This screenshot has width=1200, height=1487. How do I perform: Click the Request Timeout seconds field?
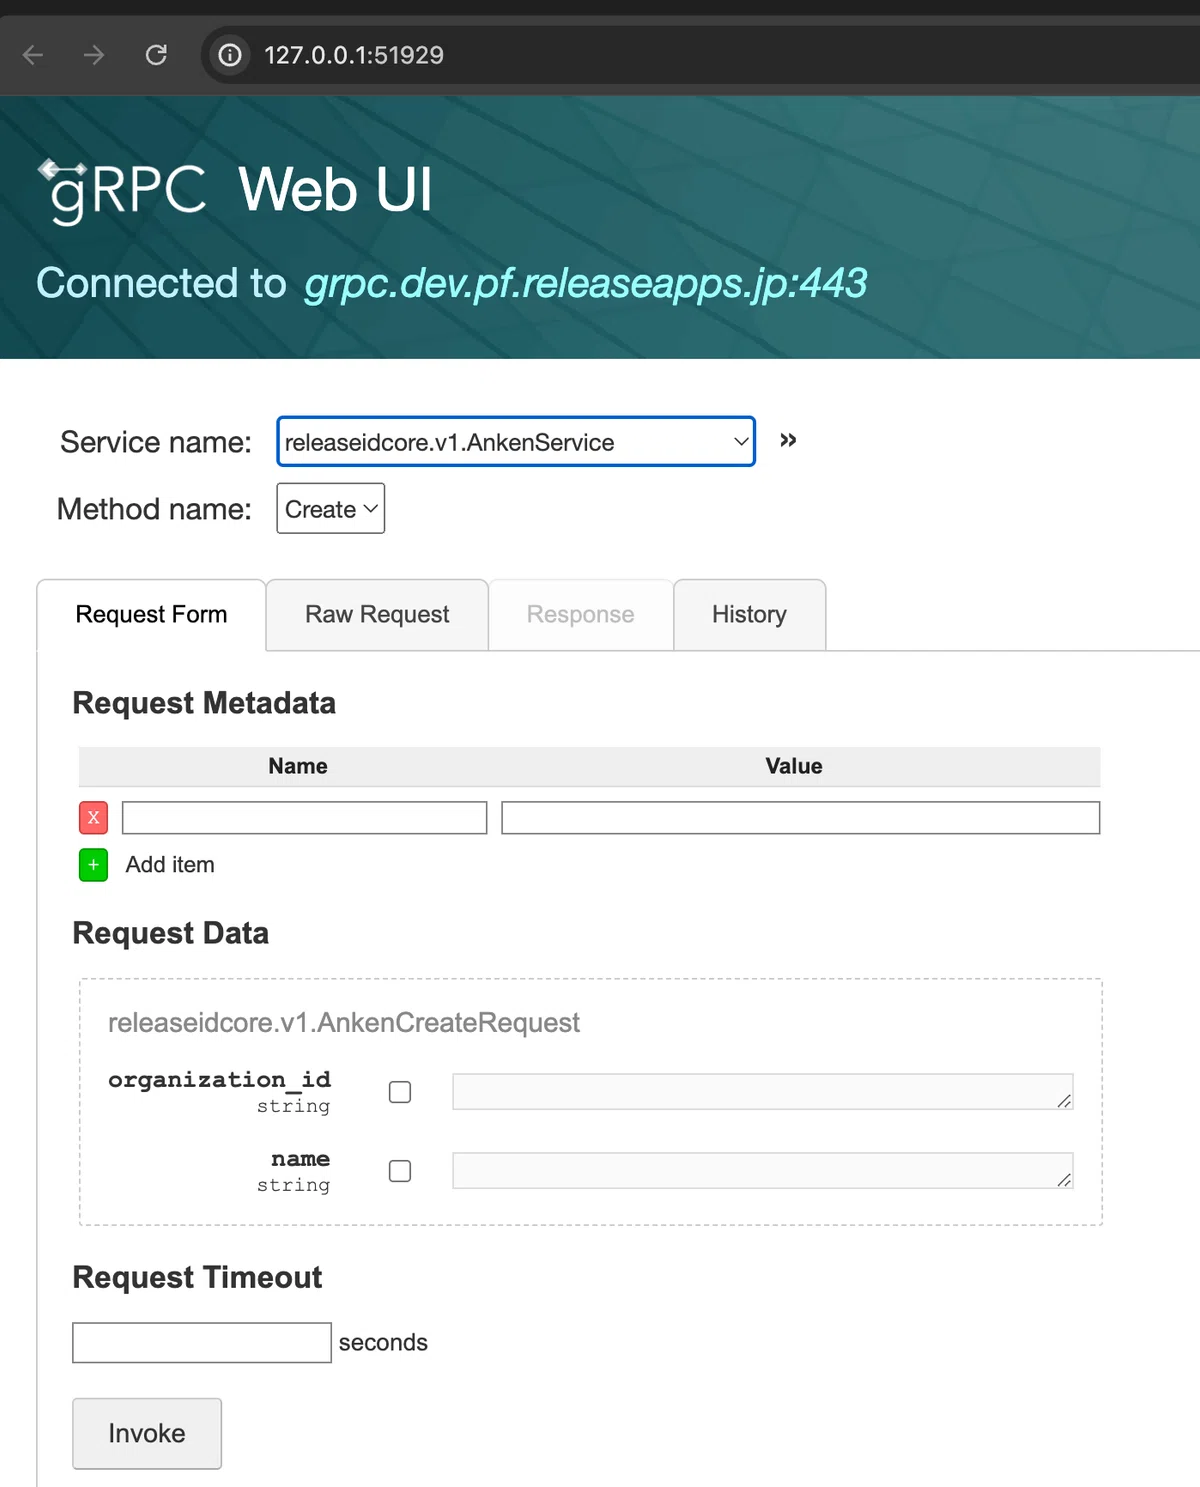coord(202,1343)
